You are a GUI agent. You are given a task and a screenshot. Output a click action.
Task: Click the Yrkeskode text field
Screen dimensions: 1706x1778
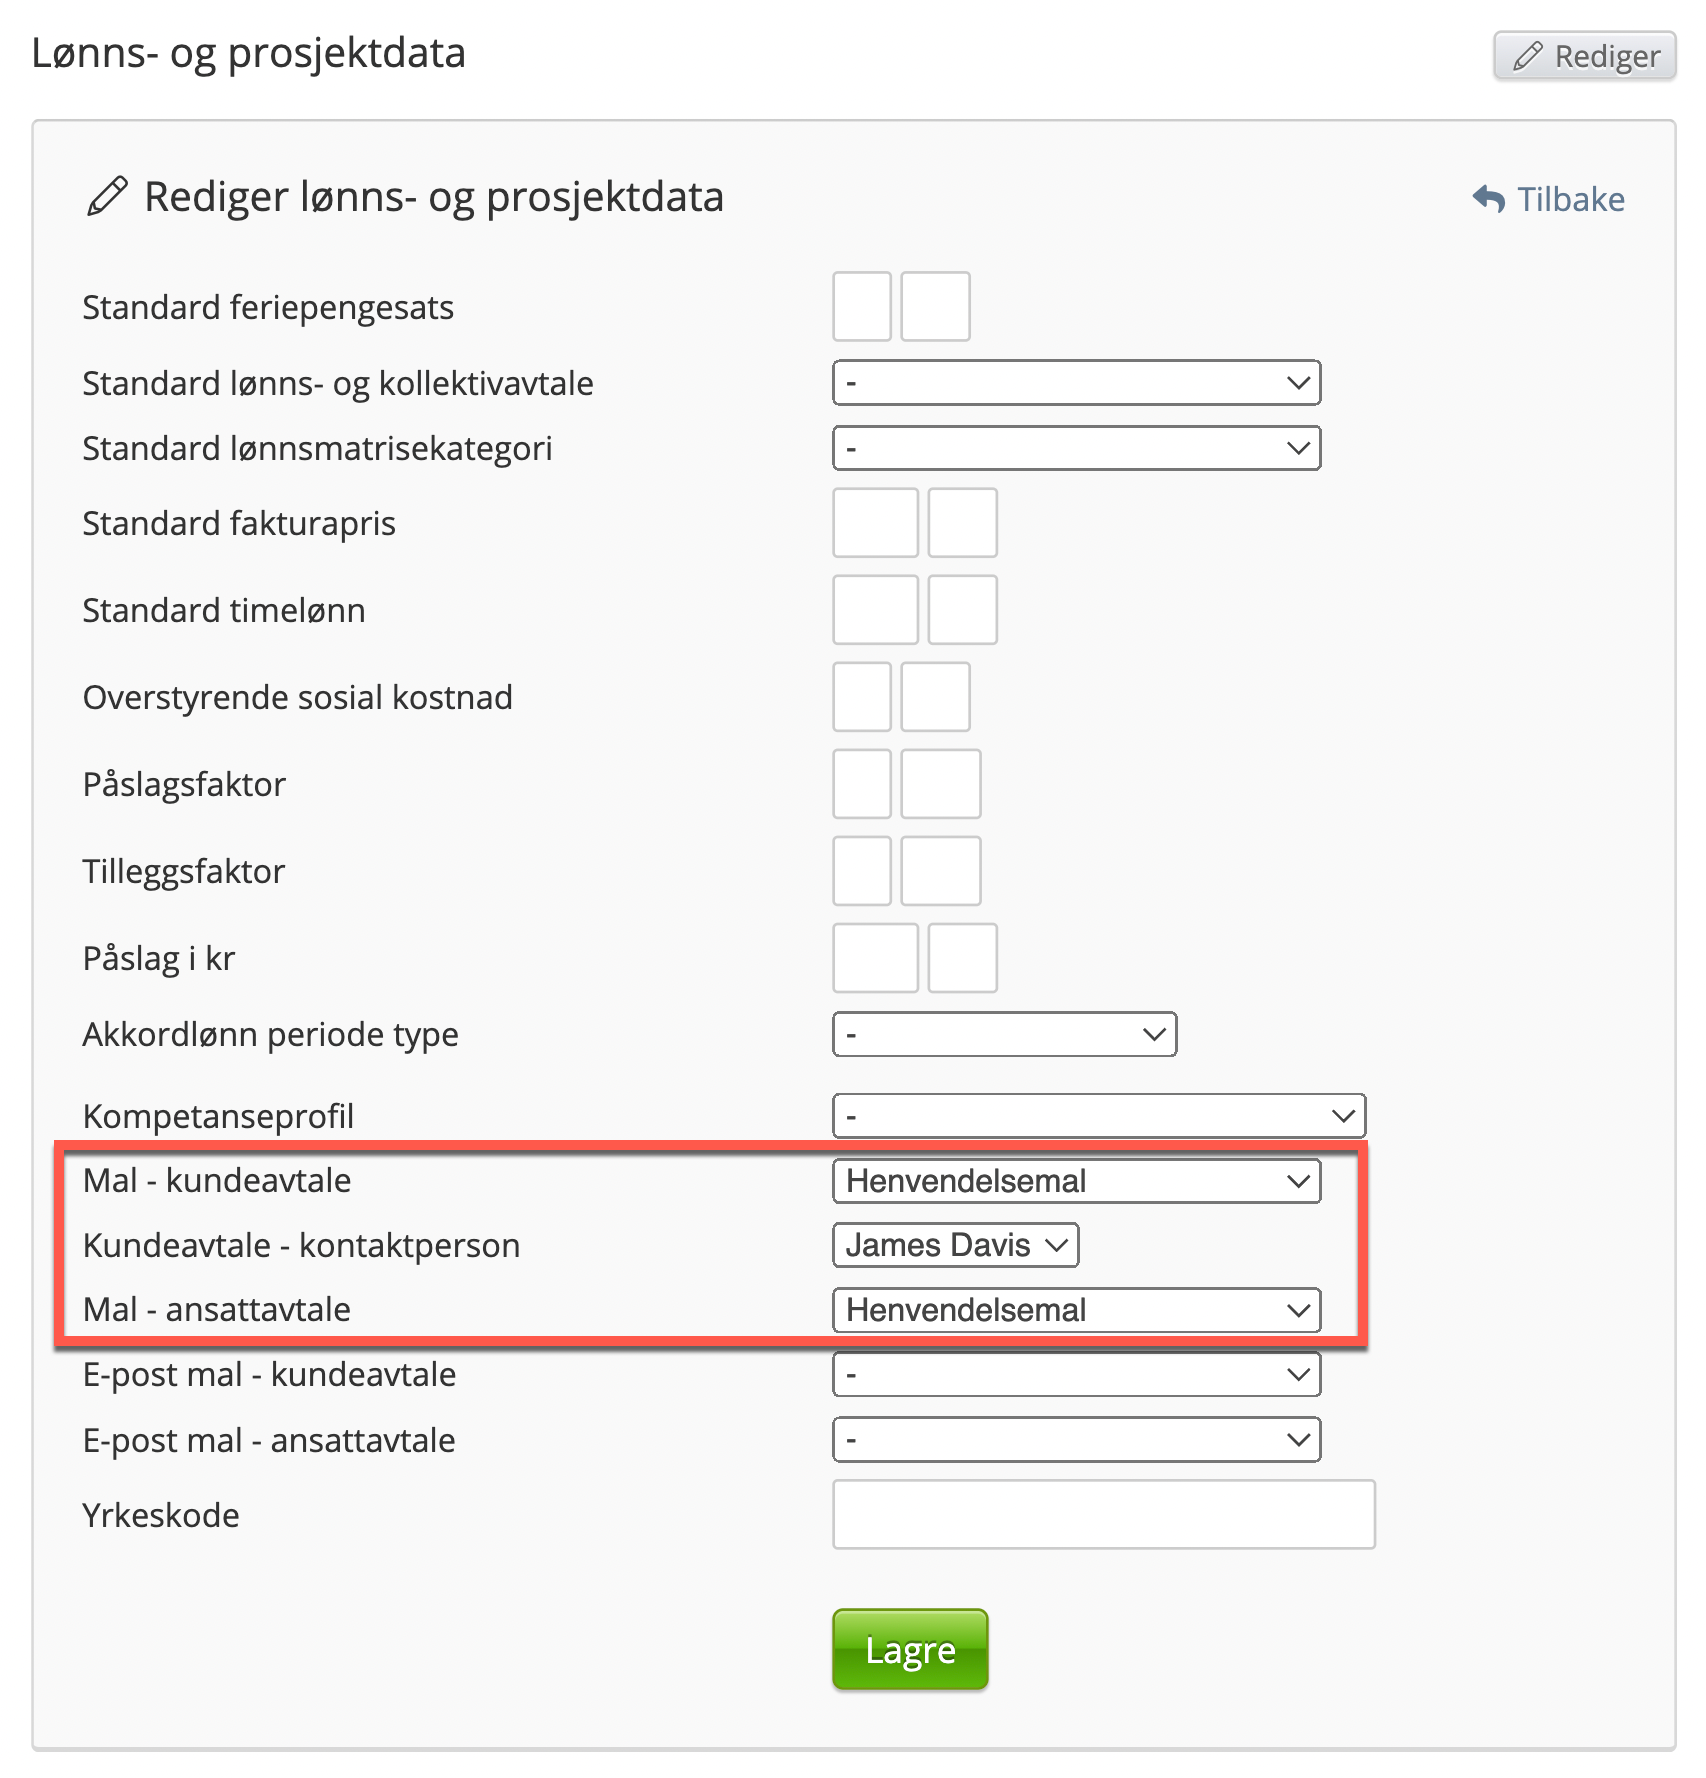point(1103,1515)
